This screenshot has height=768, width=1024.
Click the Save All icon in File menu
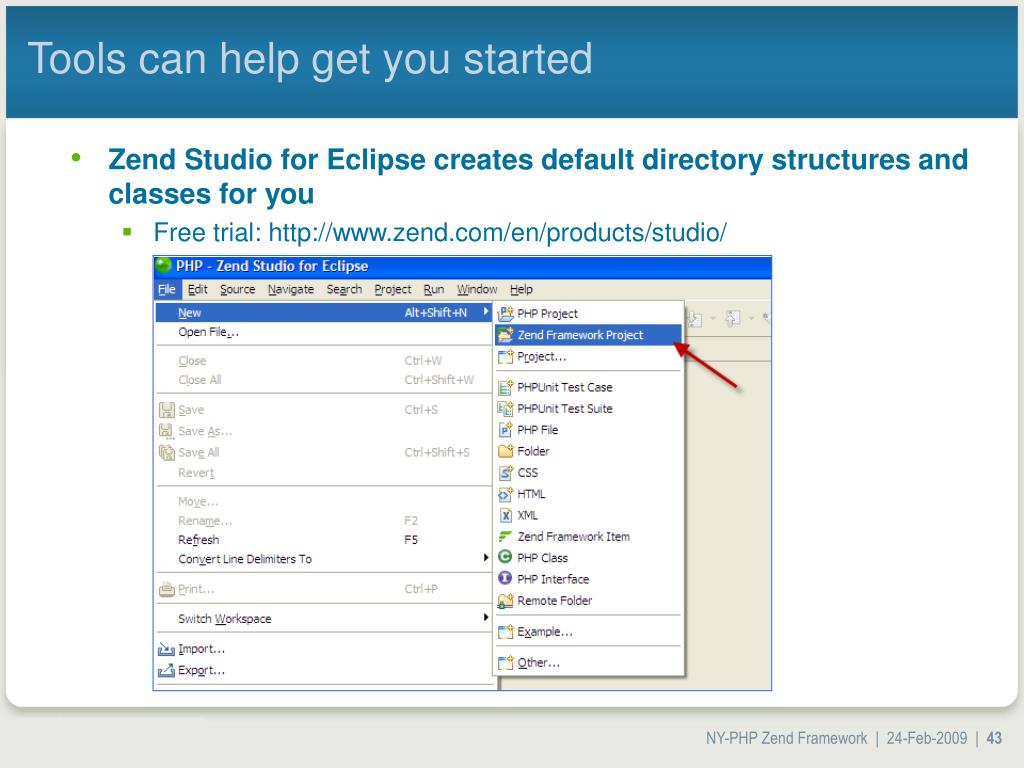(x=167, y=453)
